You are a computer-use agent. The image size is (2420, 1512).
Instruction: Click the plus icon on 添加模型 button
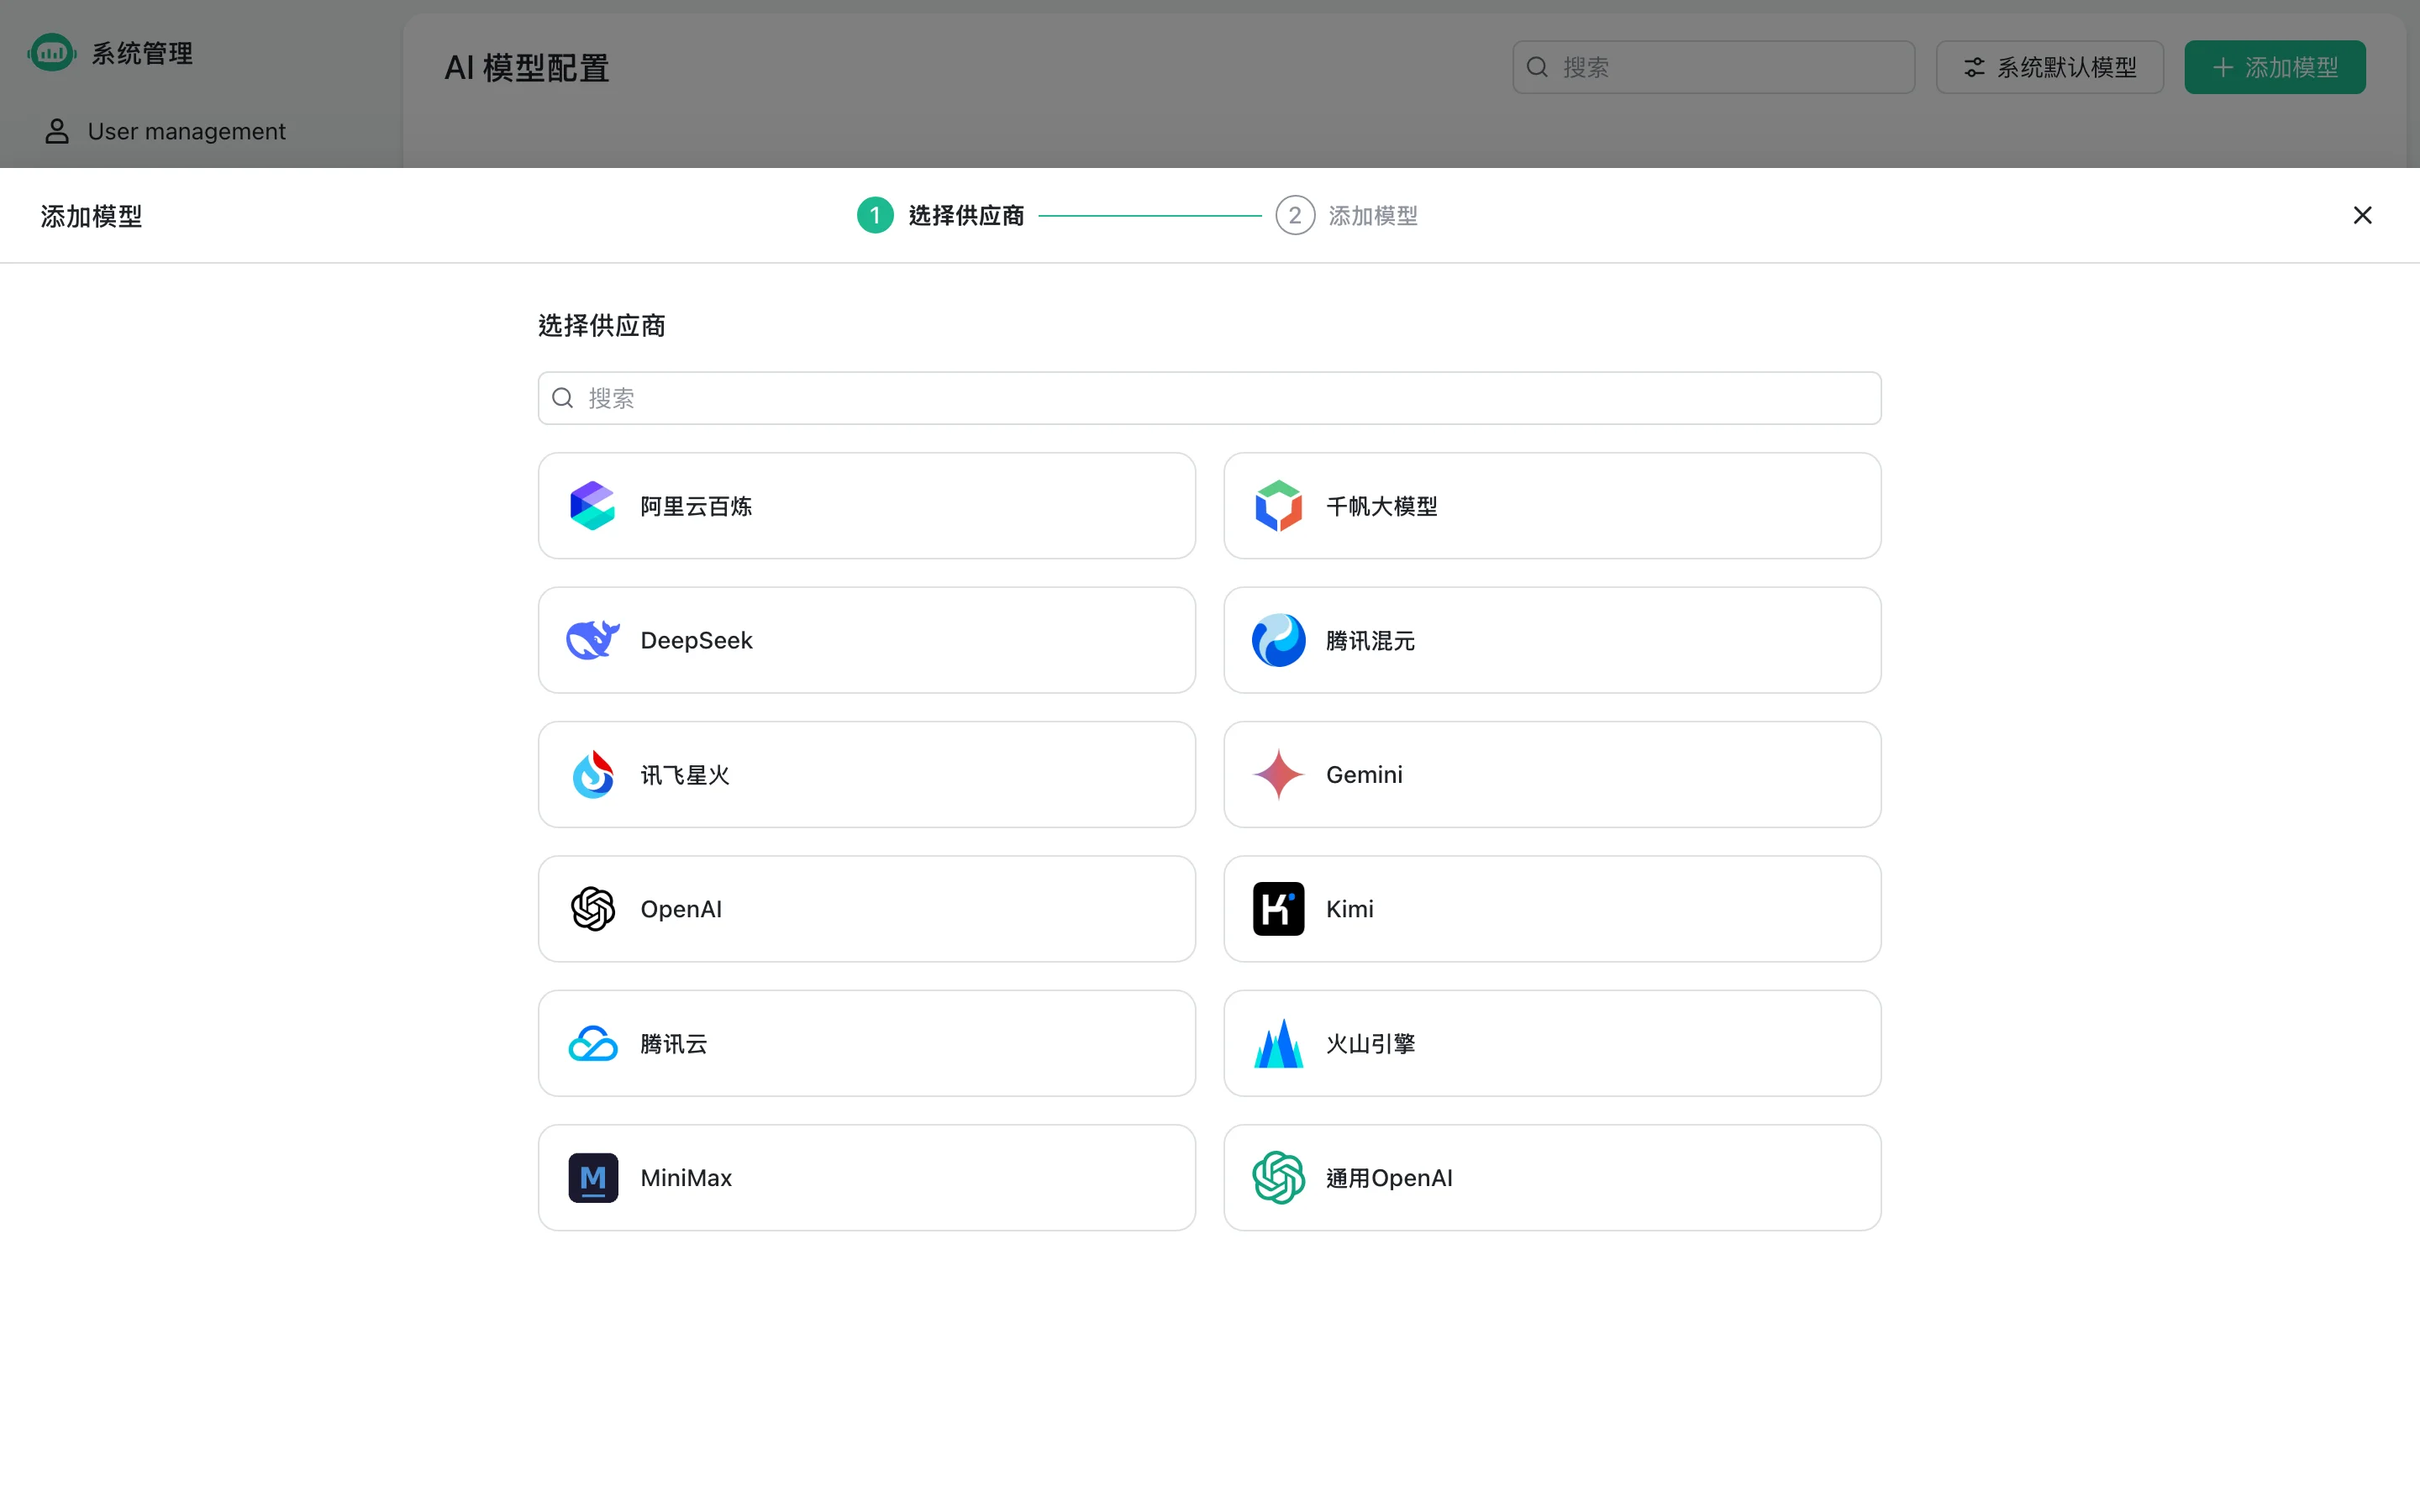2222,67
